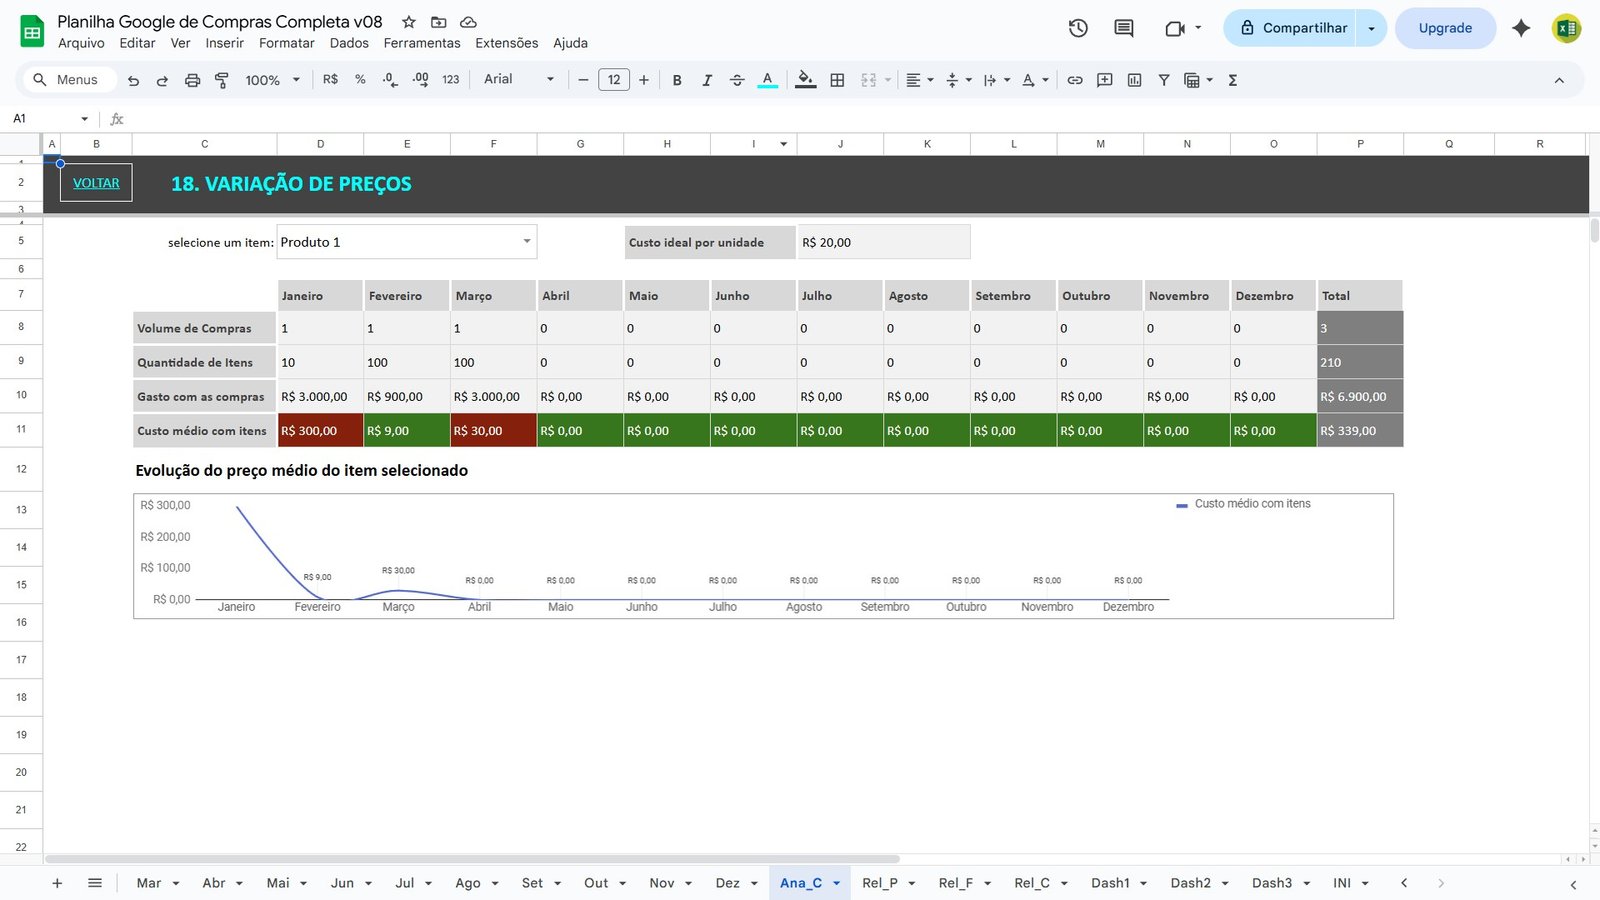1600x900 pixels.
Task: Click the Create filter icon
Action: tap(1164, 80)
